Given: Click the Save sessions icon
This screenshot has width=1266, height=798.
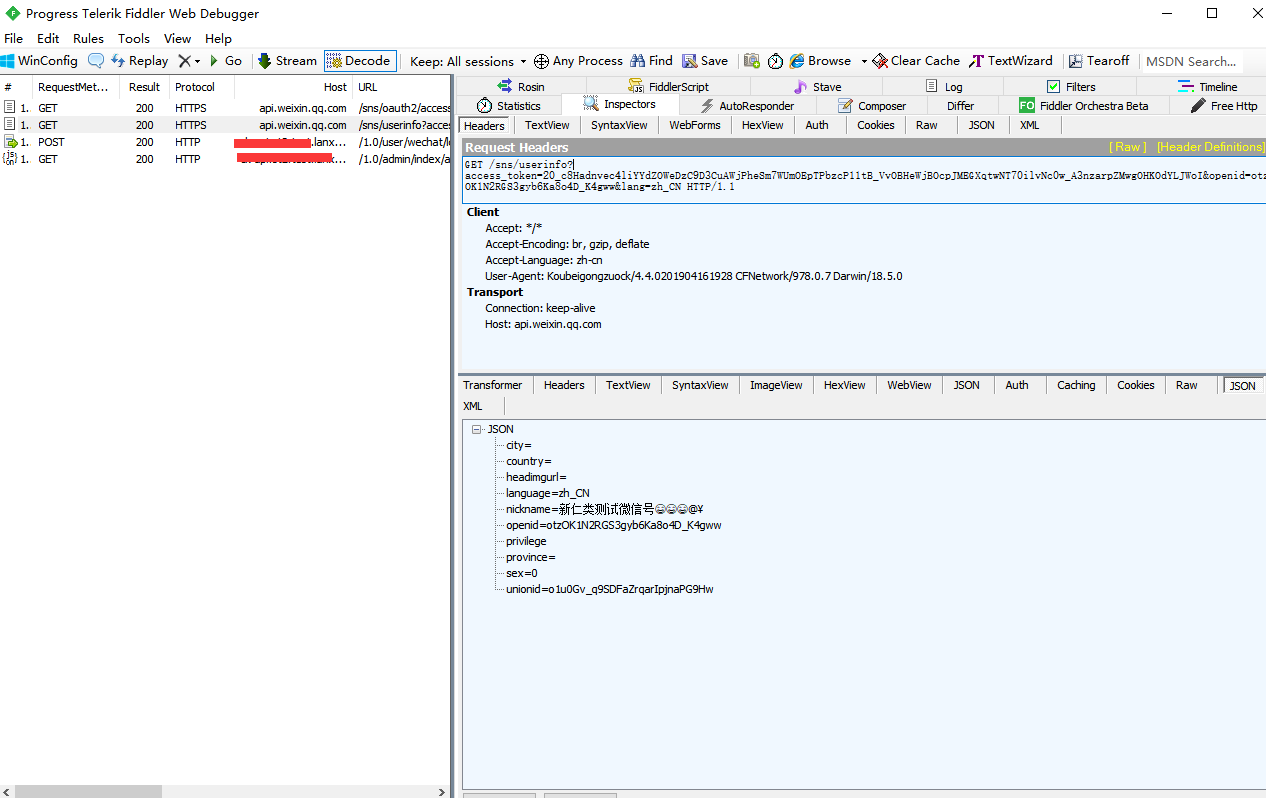Looking at the screenshot, I should (x=689, y=61).
